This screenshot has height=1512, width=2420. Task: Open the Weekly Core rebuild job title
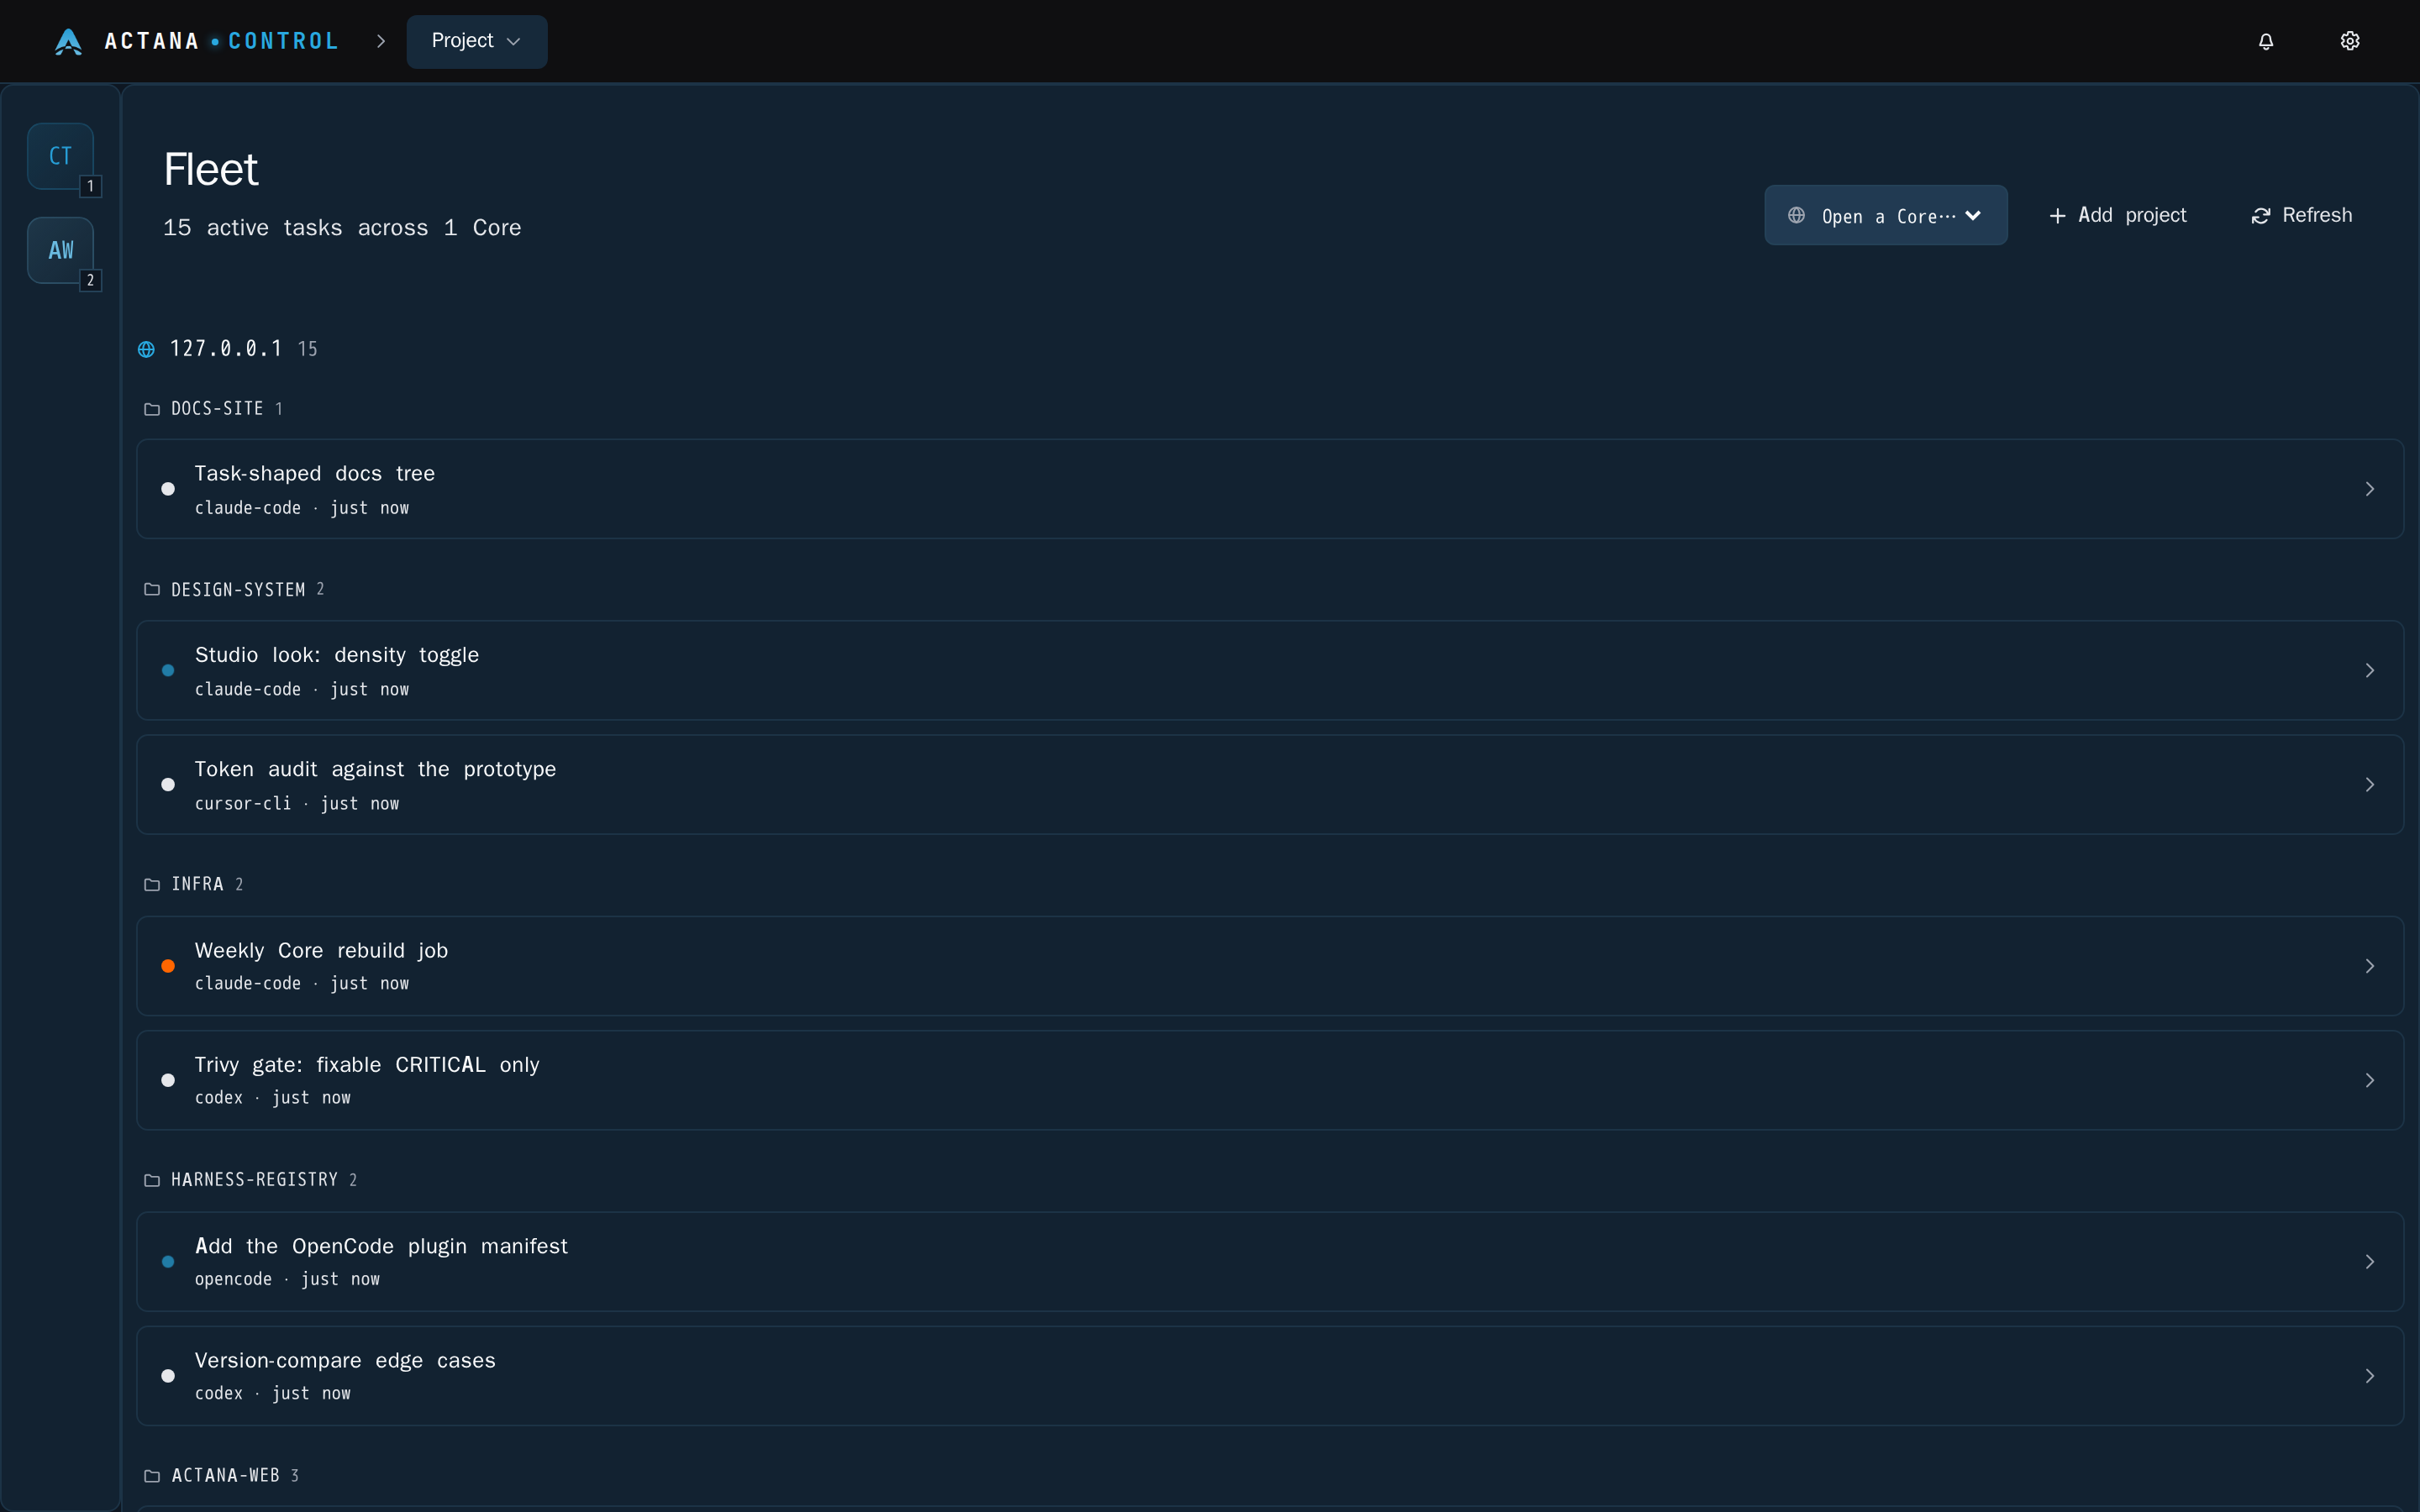(x=321, y=951)
